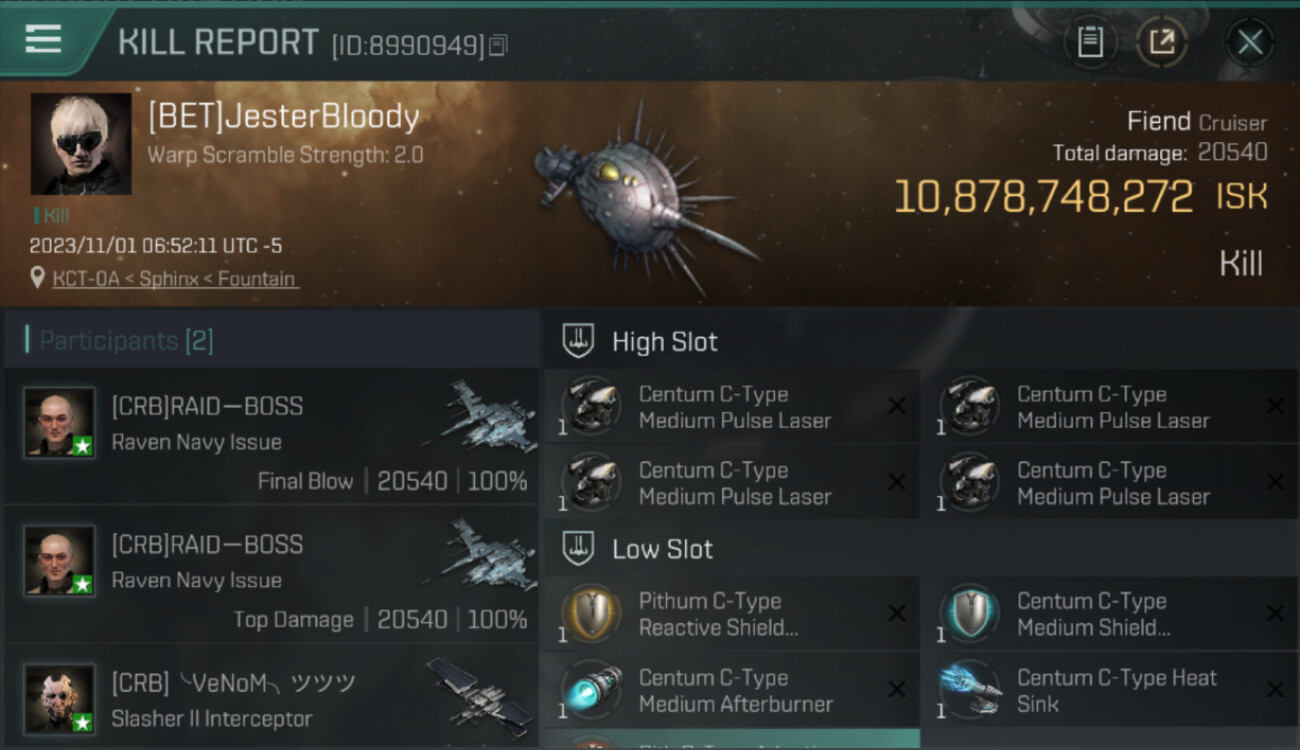The image size is (1300, 750).
Task: Copy the kill report ID
Action: click(x=498, y=45)
